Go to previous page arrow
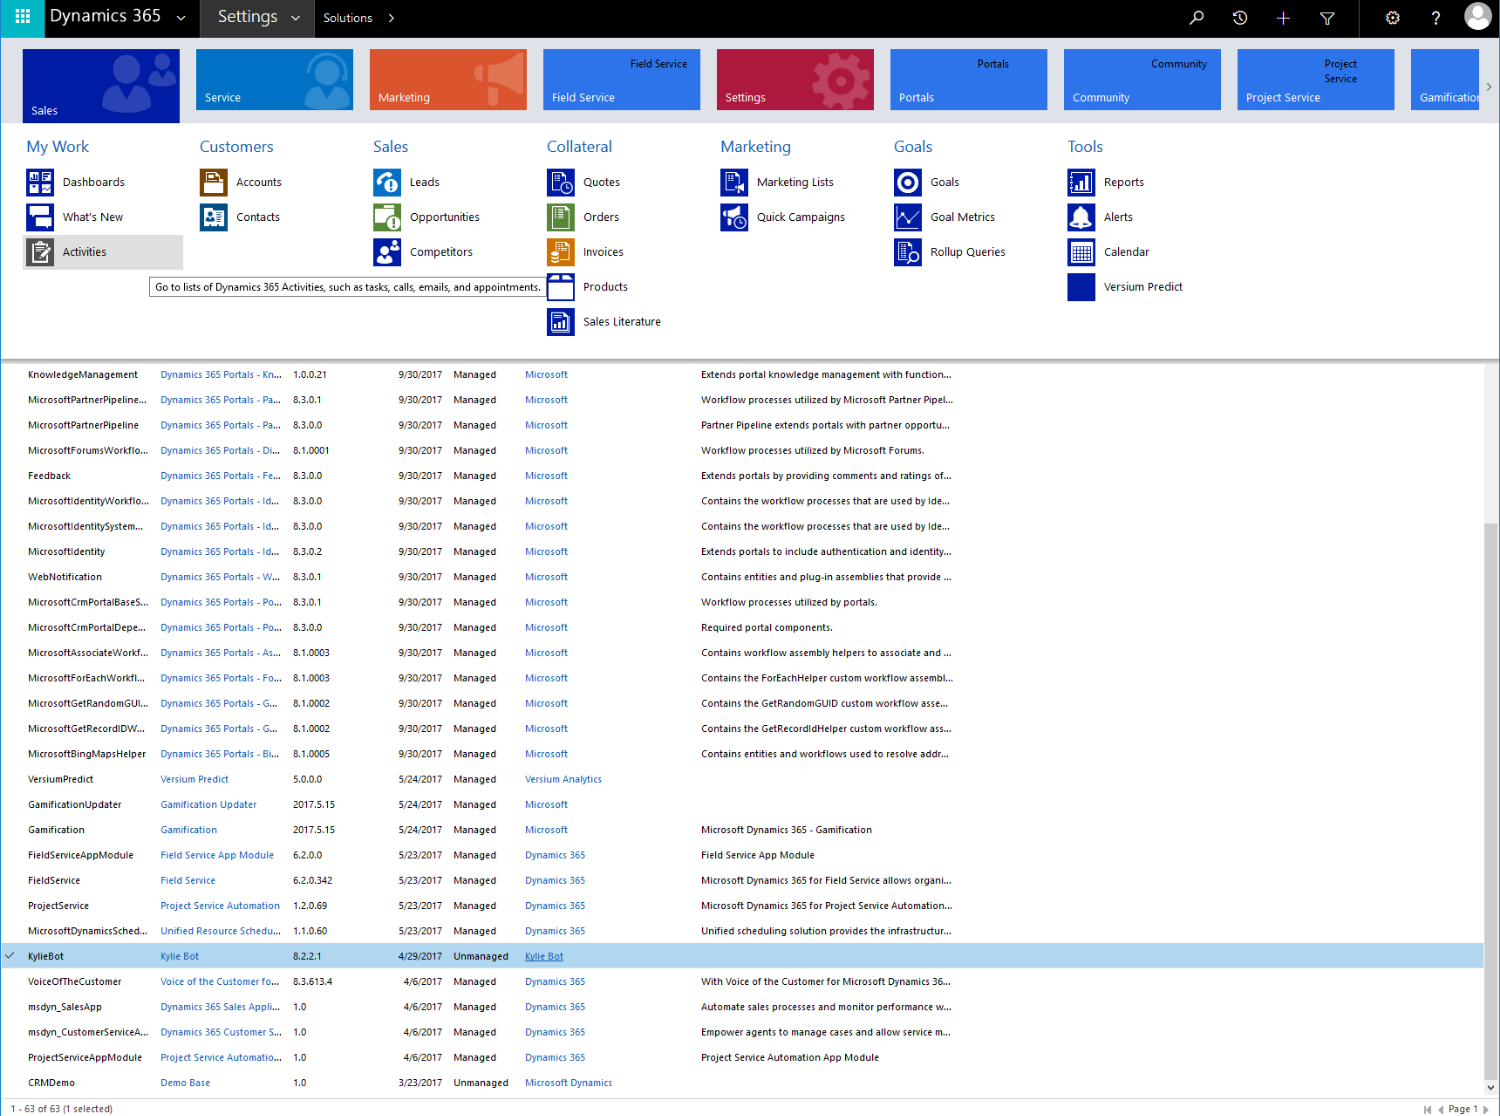The height and width of the screenshot is (1116, 1500). click(x=1440, y=1109)
